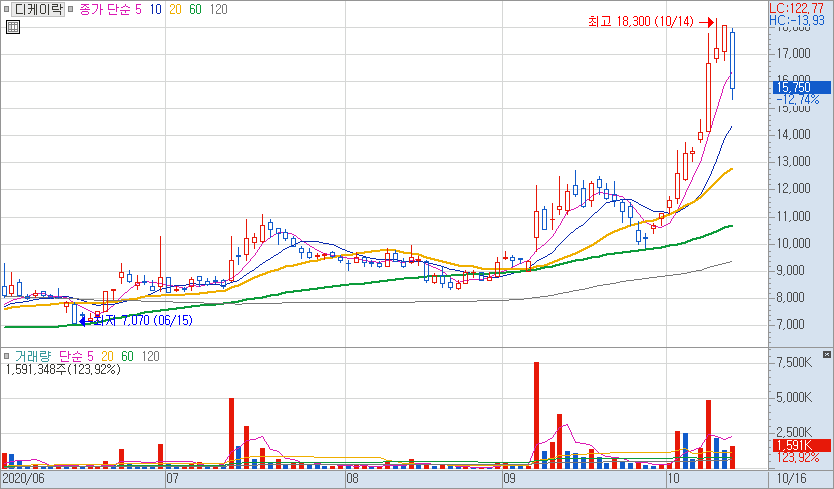Select the 종가 단순 moving average label
834x489 pixels.
(x=105, y=9)
